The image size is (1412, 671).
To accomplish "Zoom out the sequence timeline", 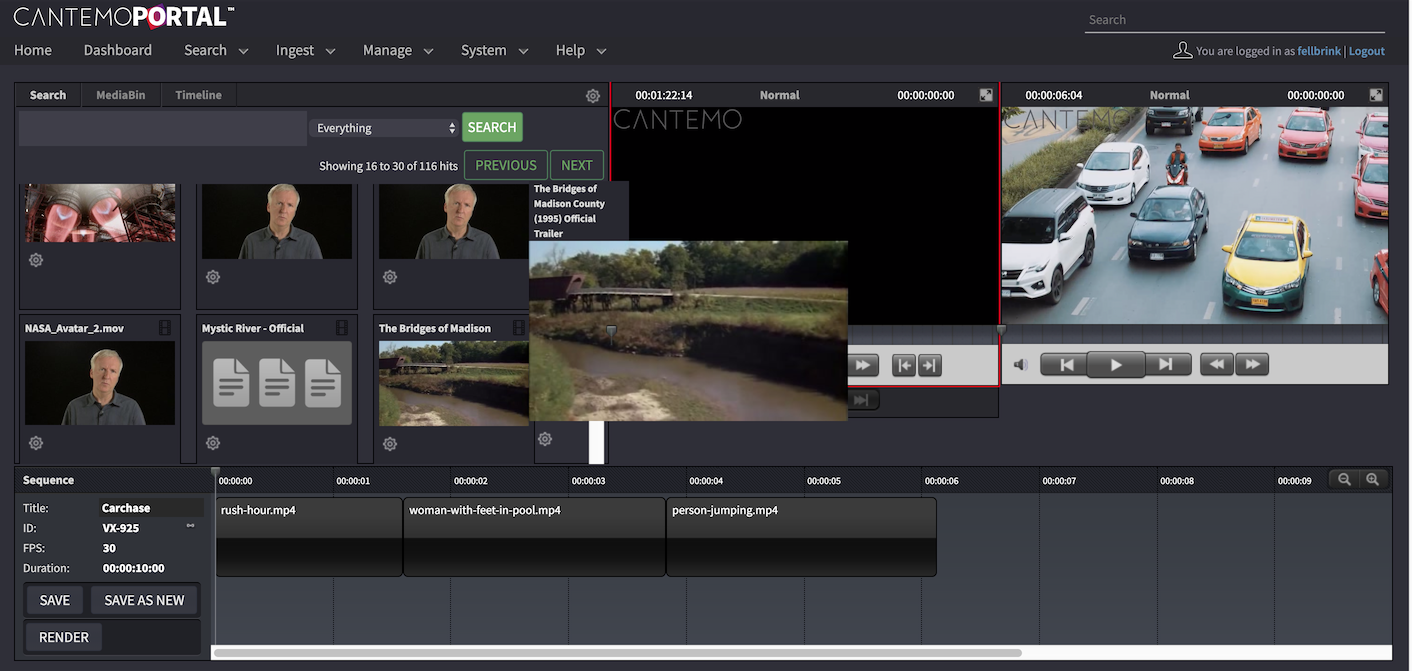I will point(1345,480).
